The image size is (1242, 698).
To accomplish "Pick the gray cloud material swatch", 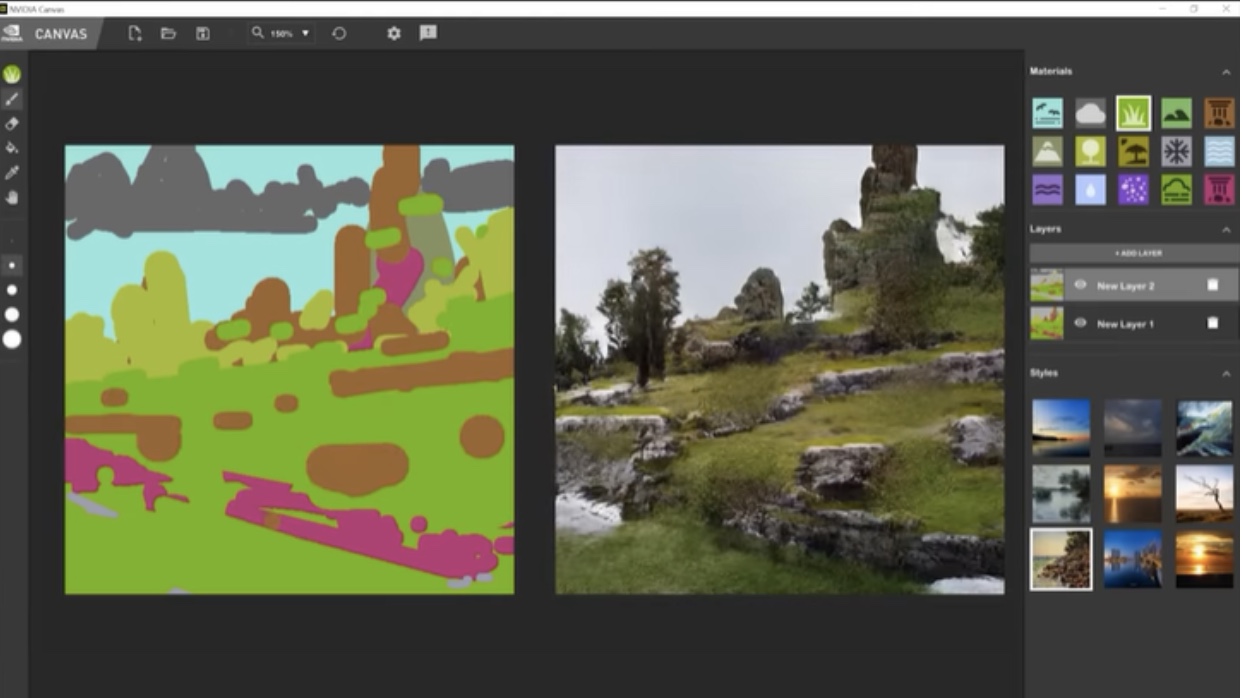I will coord(1090,113).
